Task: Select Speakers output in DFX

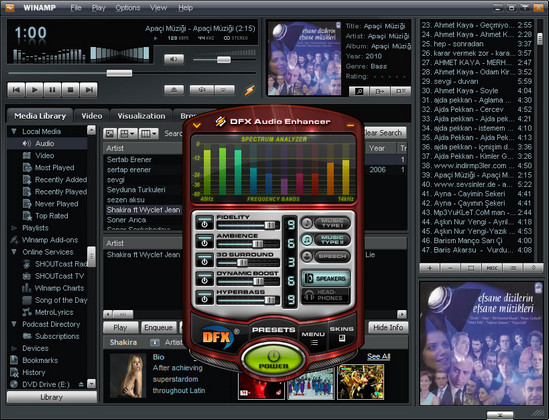Action: 326,278
